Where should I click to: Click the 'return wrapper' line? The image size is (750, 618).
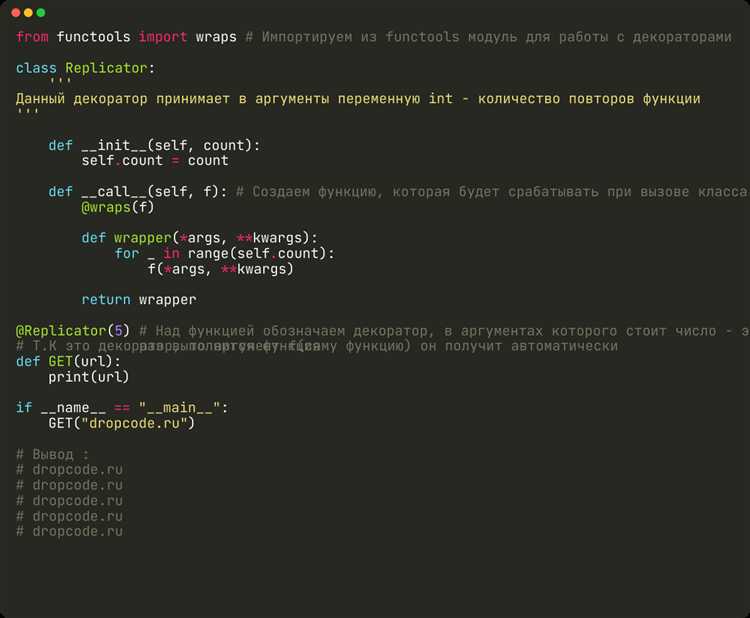click(139, 299)
